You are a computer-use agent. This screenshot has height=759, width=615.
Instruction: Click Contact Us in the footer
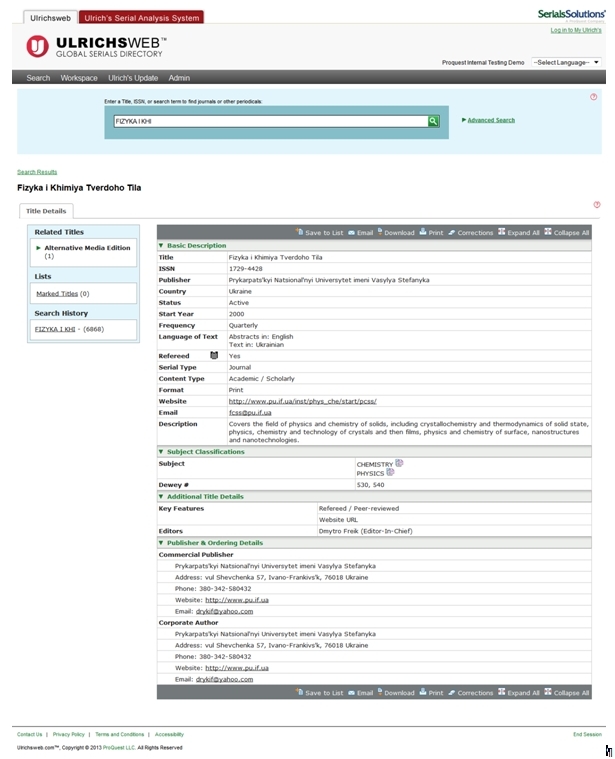click(x=30, y=734)
